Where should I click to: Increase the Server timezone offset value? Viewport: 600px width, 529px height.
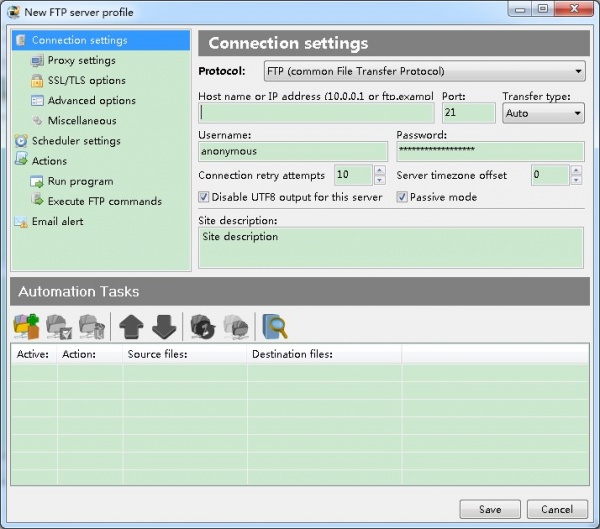coord(577,170)
